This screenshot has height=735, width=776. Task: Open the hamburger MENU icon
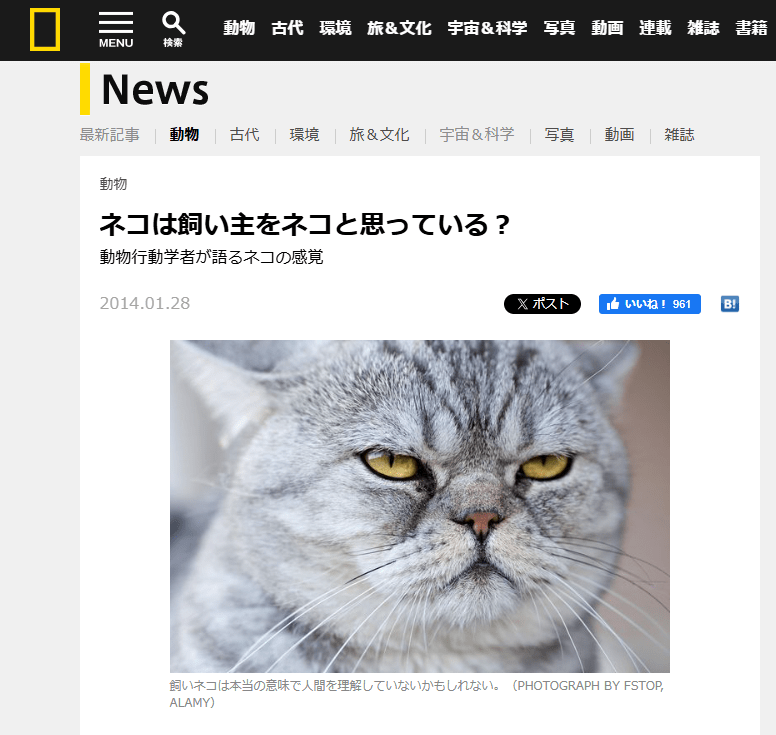coord(116,30)
